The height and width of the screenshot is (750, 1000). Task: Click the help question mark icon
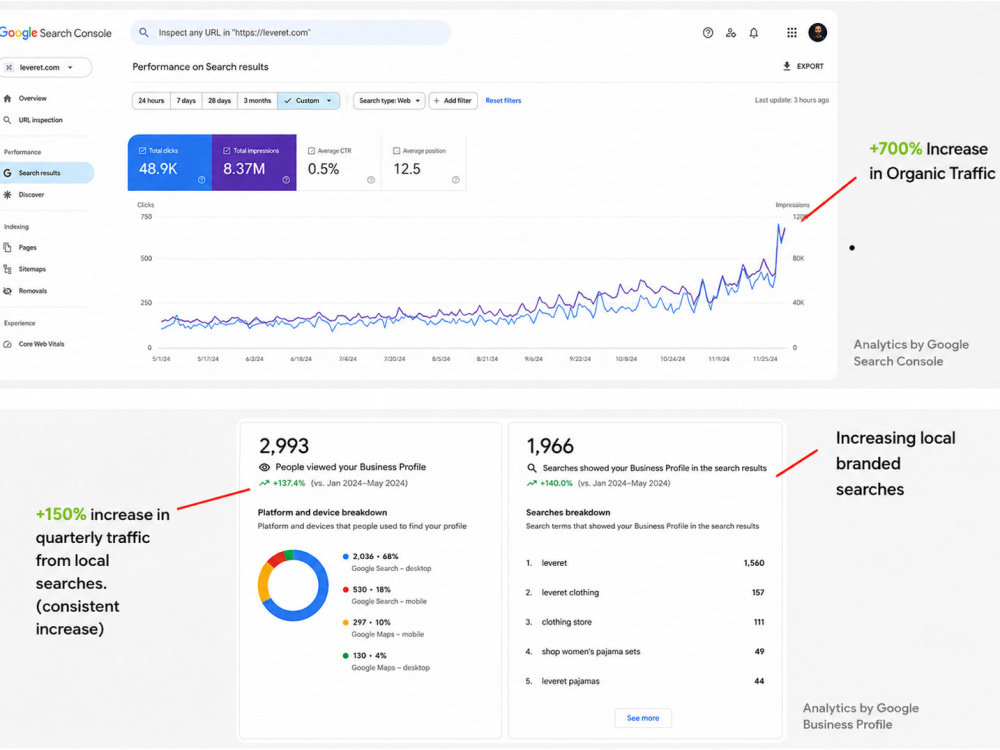[x=708, y=33]
